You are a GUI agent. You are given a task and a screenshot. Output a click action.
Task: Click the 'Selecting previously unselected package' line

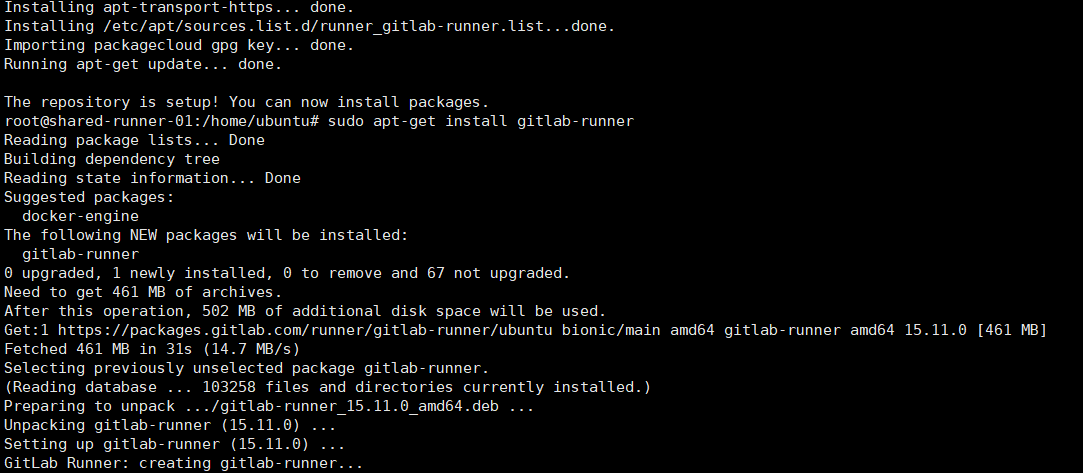[x=246, y=368]
